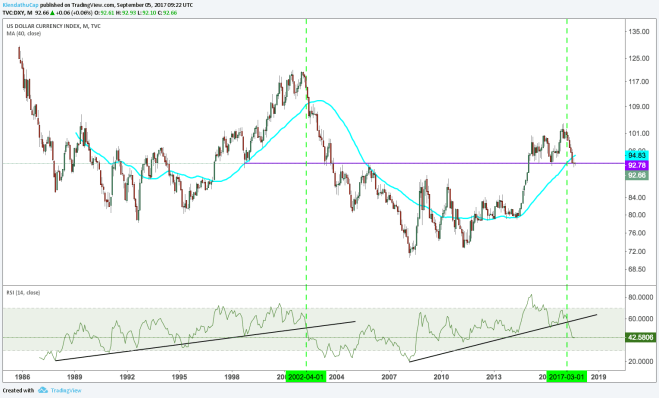Click the 68.50 price axis label
Screen dimensions: 659x398
(638, 269)
